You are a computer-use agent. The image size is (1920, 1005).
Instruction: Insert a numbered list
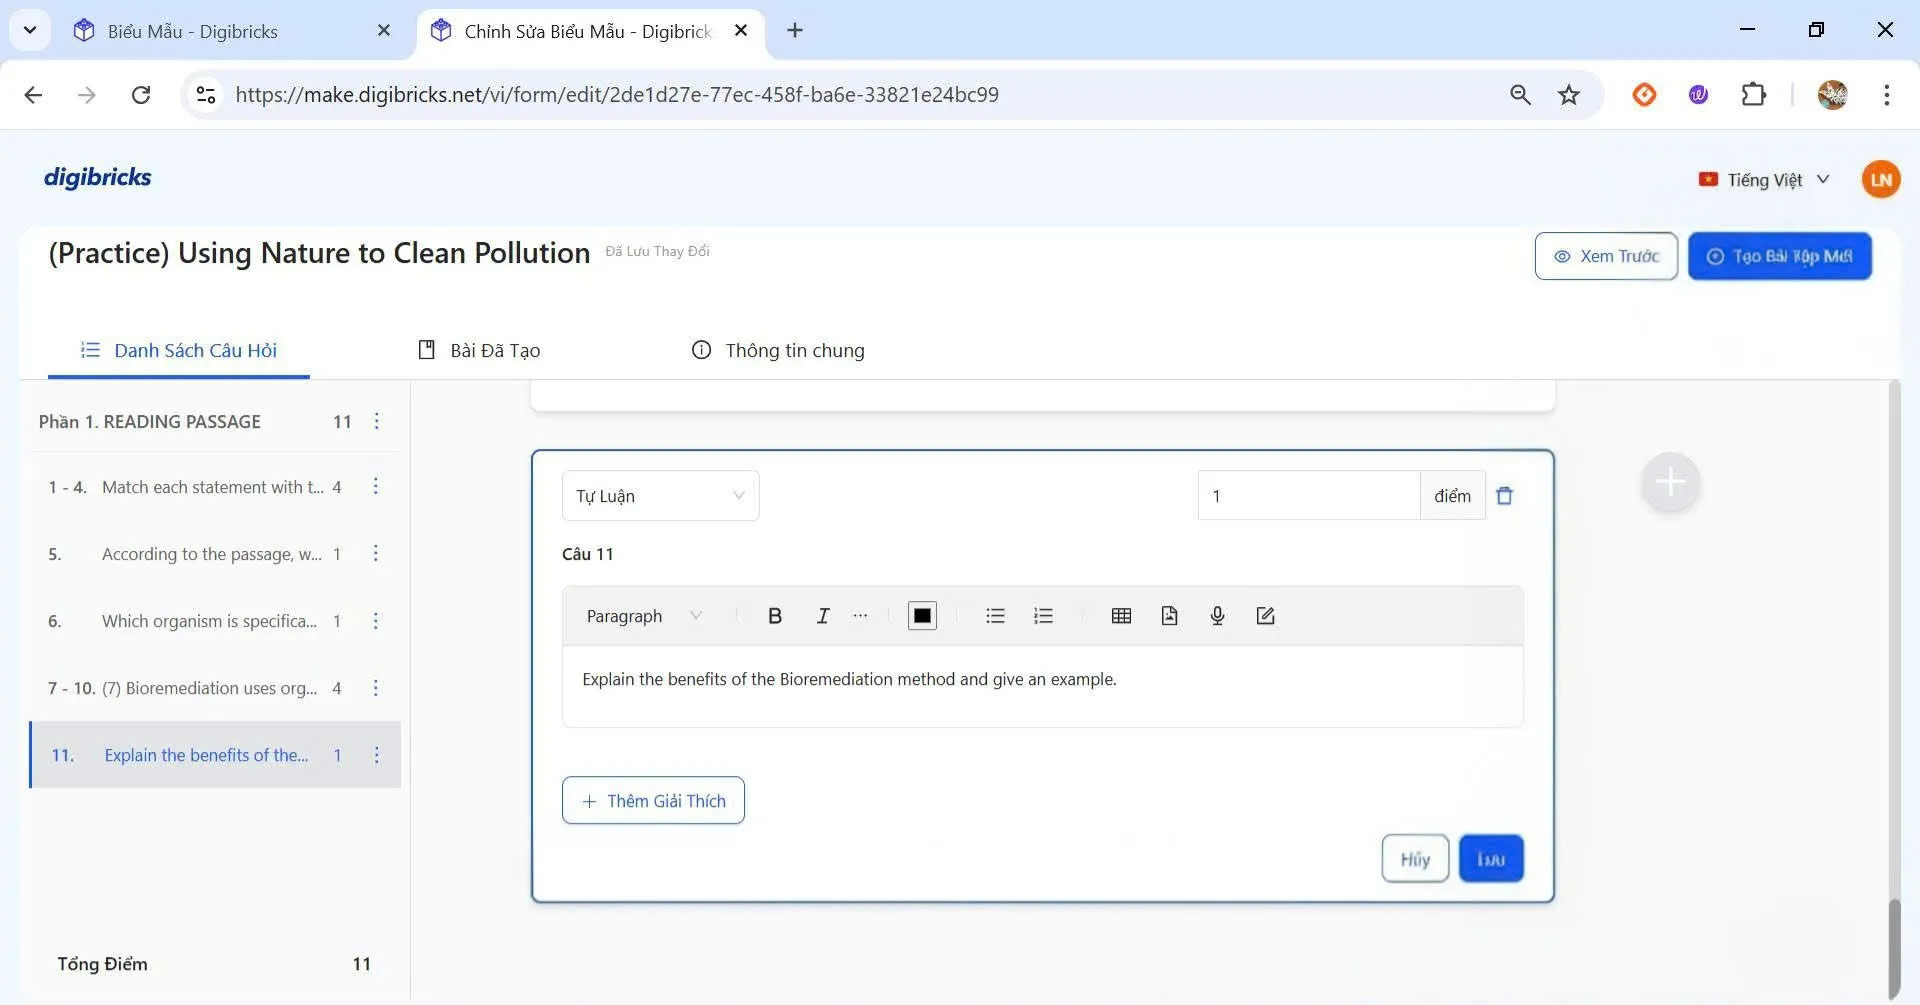tap(1043, 616)
